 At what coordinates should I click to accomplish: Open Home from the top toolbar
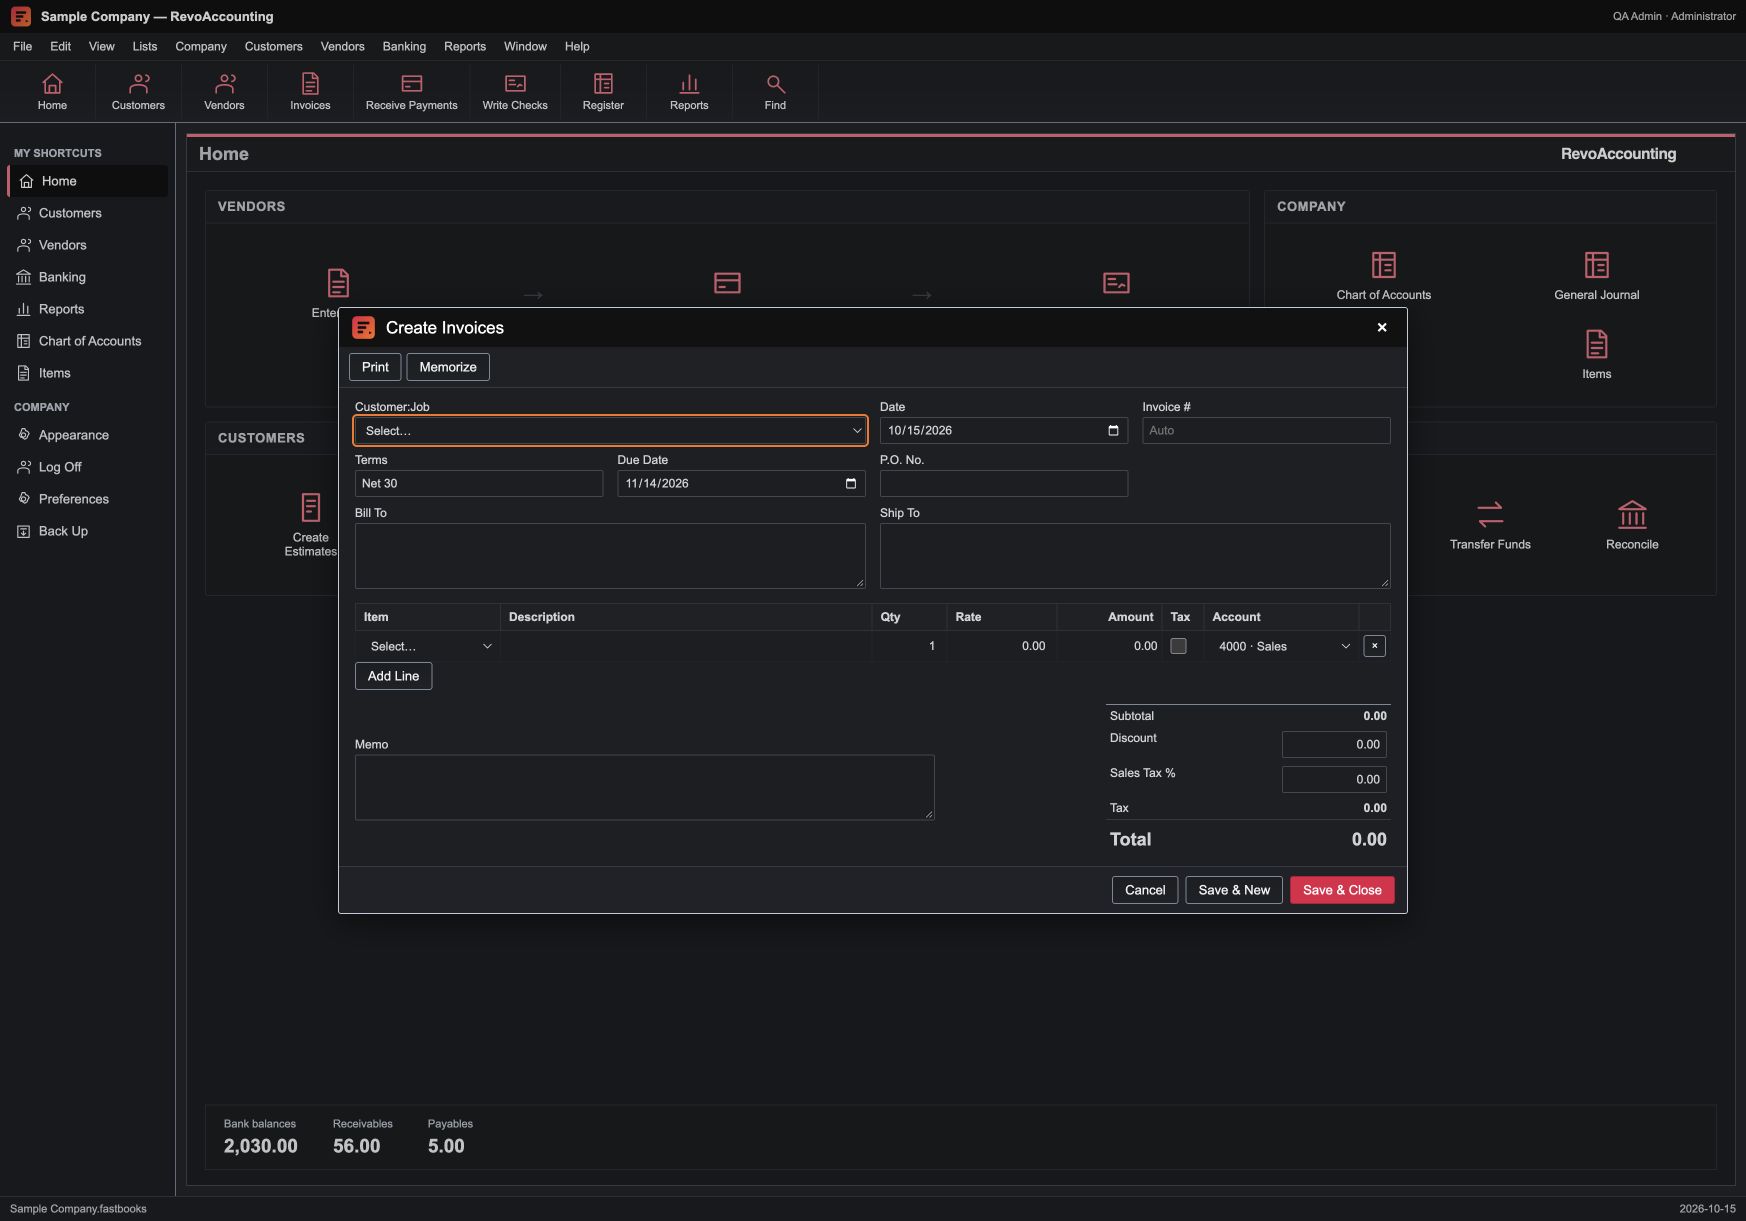(52, 92)
